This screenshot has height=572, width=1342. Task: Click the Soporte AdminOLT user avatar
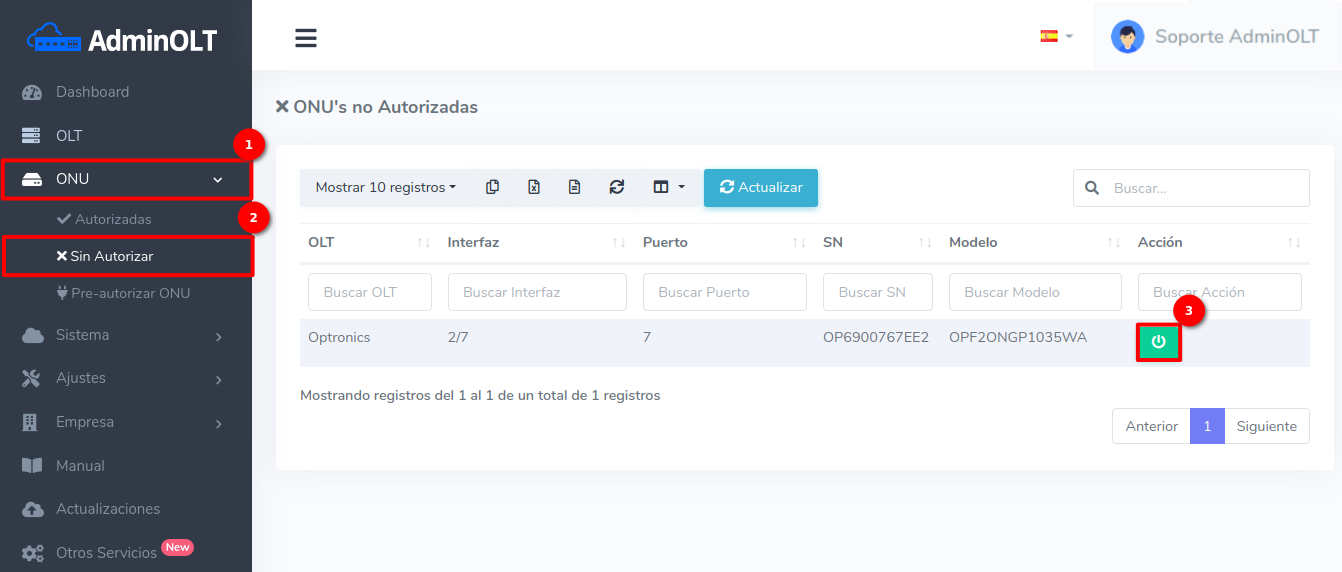(x=1127, y=37)
